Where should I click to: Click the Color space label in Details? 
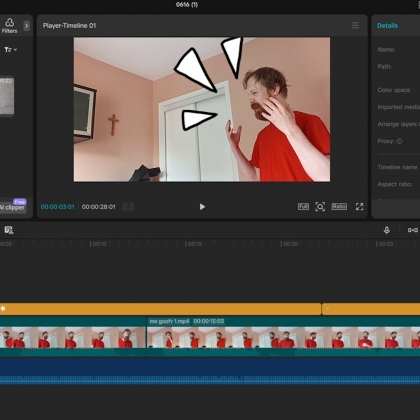[x=394, y=90]
